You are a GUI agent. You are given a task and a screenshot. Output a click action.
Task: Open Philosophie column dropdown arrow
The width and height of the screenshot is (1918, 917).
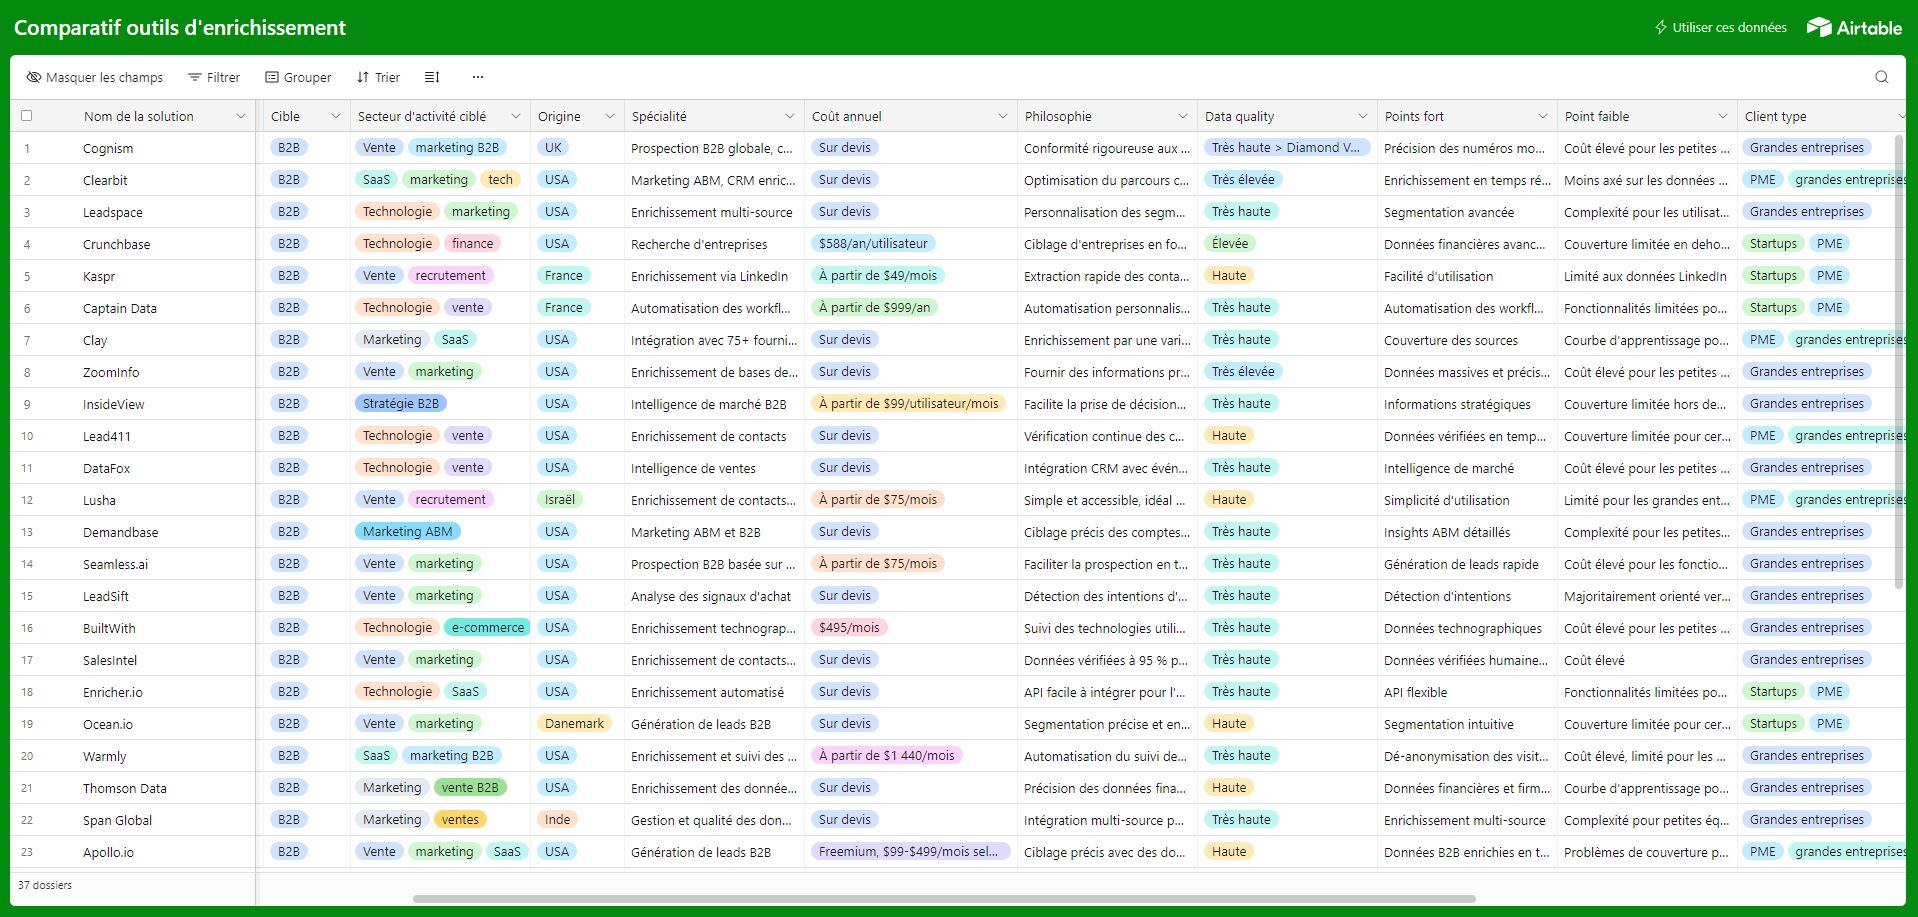tap(1183, 116)
